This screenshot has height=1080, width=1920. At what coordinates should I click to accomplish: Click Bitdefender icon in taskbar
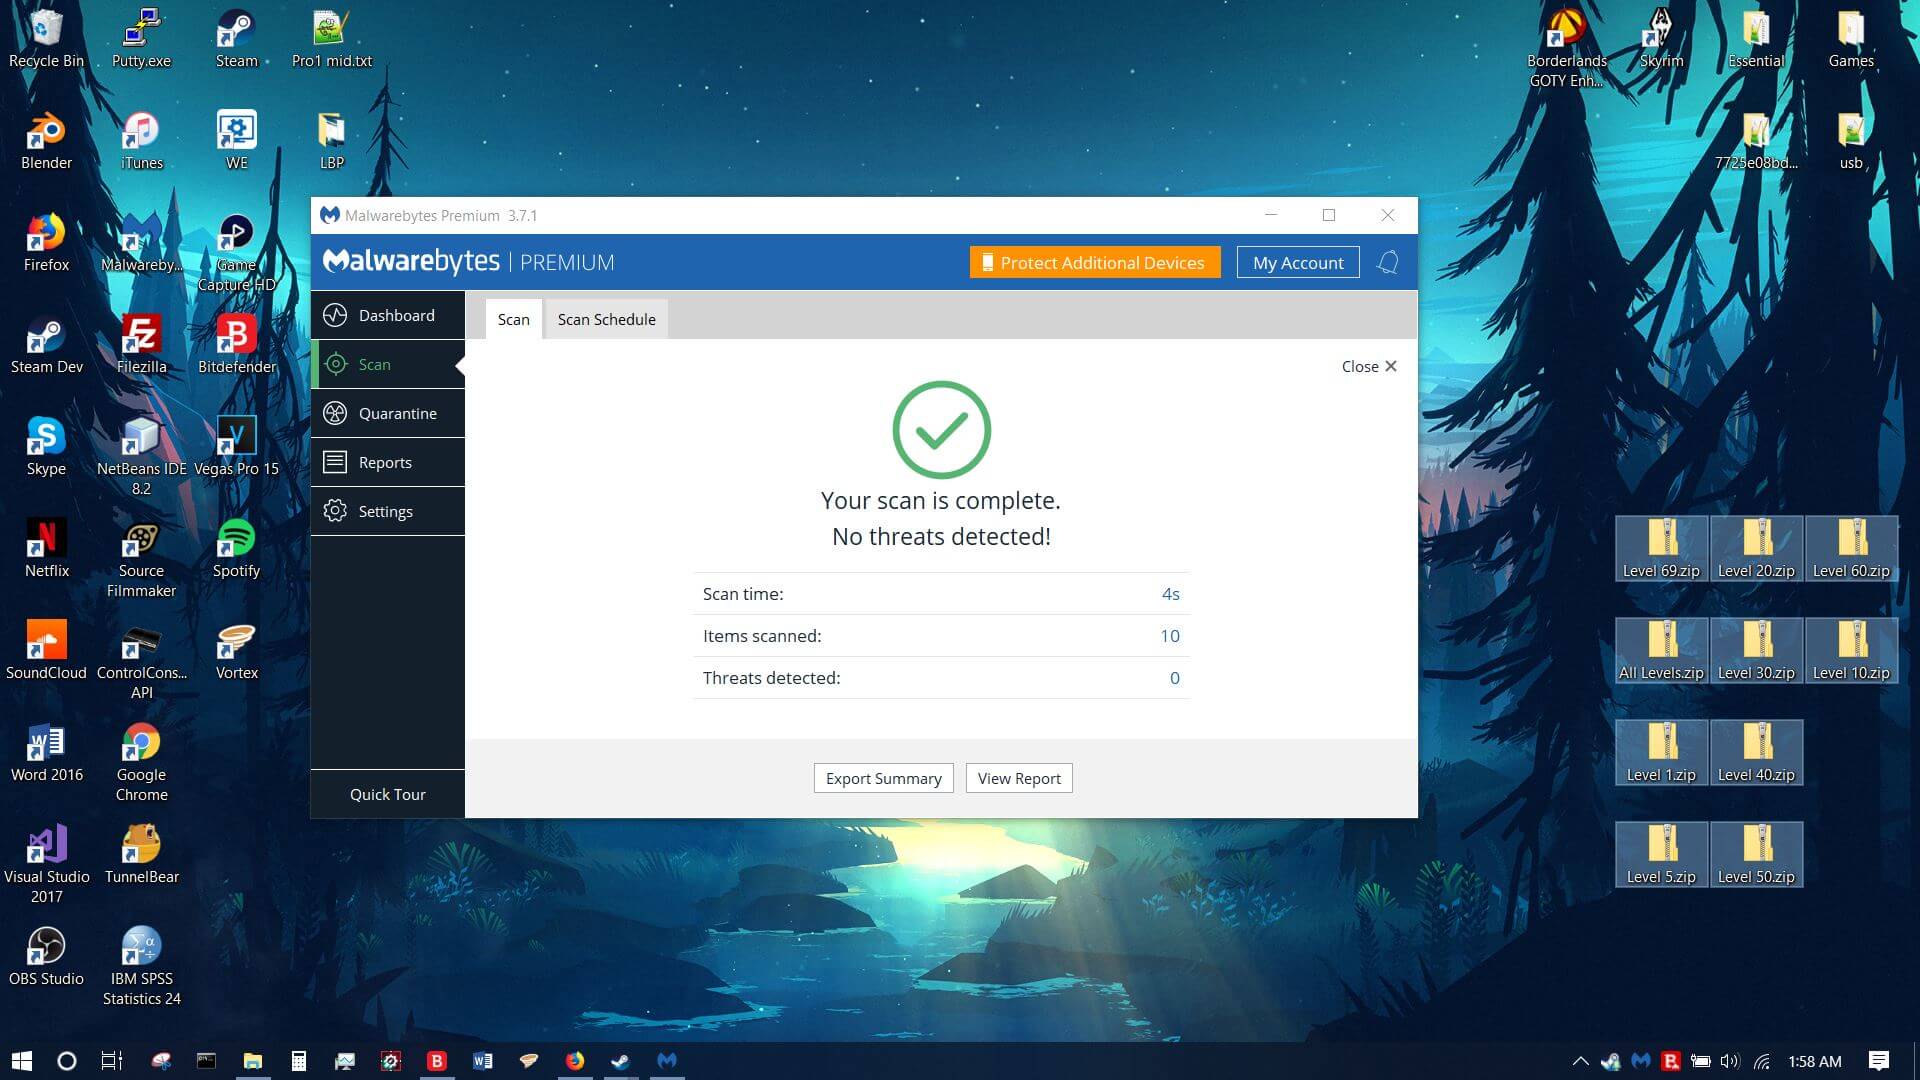[x=437, y=1061]
